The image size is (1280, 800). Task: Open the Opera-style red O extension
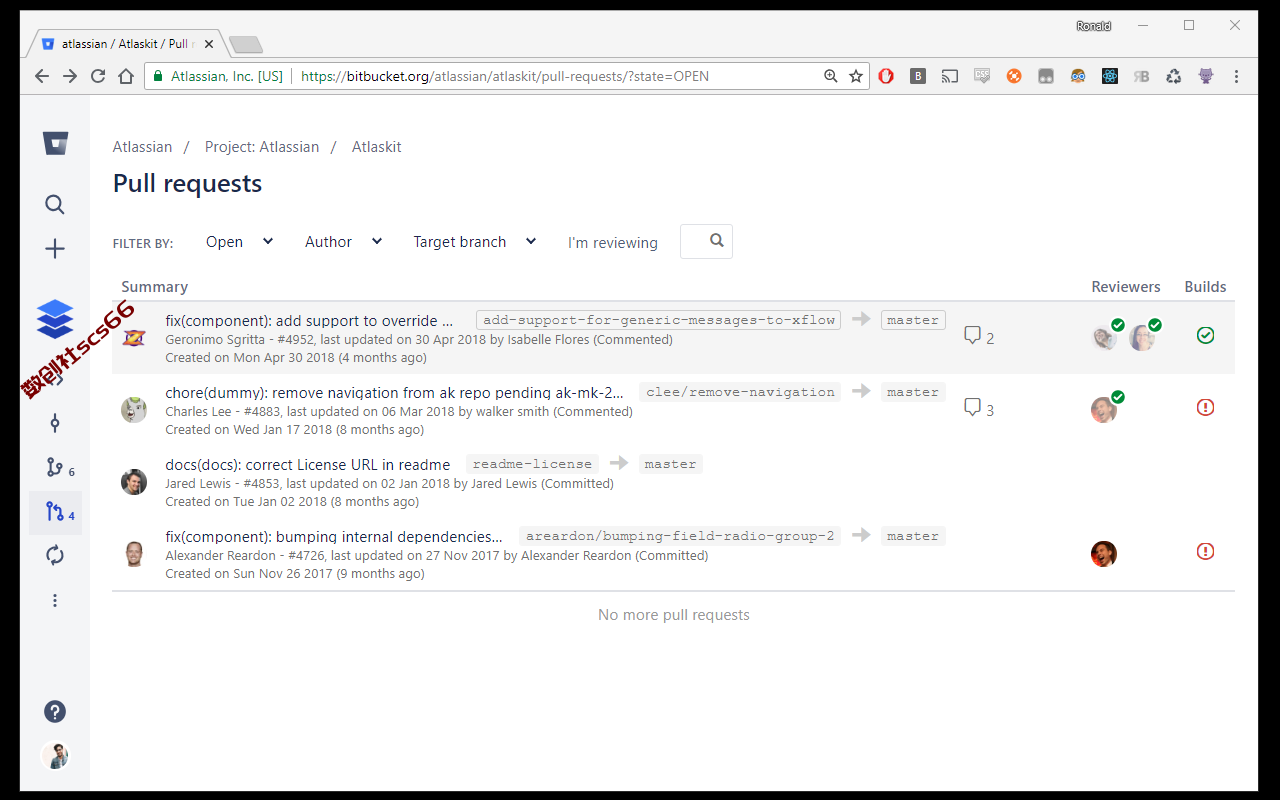(x=886, y=76)
